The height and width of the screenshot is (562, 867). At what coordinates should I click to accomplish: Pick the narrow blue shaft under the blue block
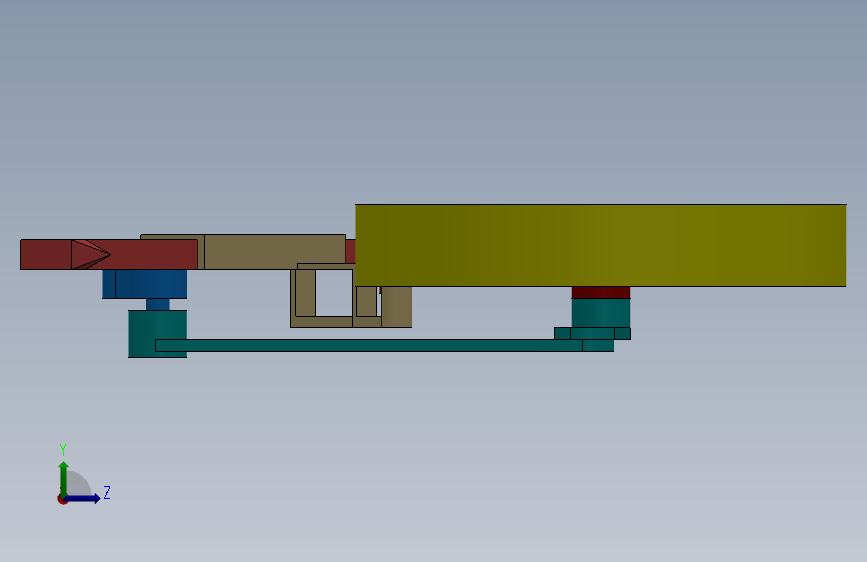point(158,304)
